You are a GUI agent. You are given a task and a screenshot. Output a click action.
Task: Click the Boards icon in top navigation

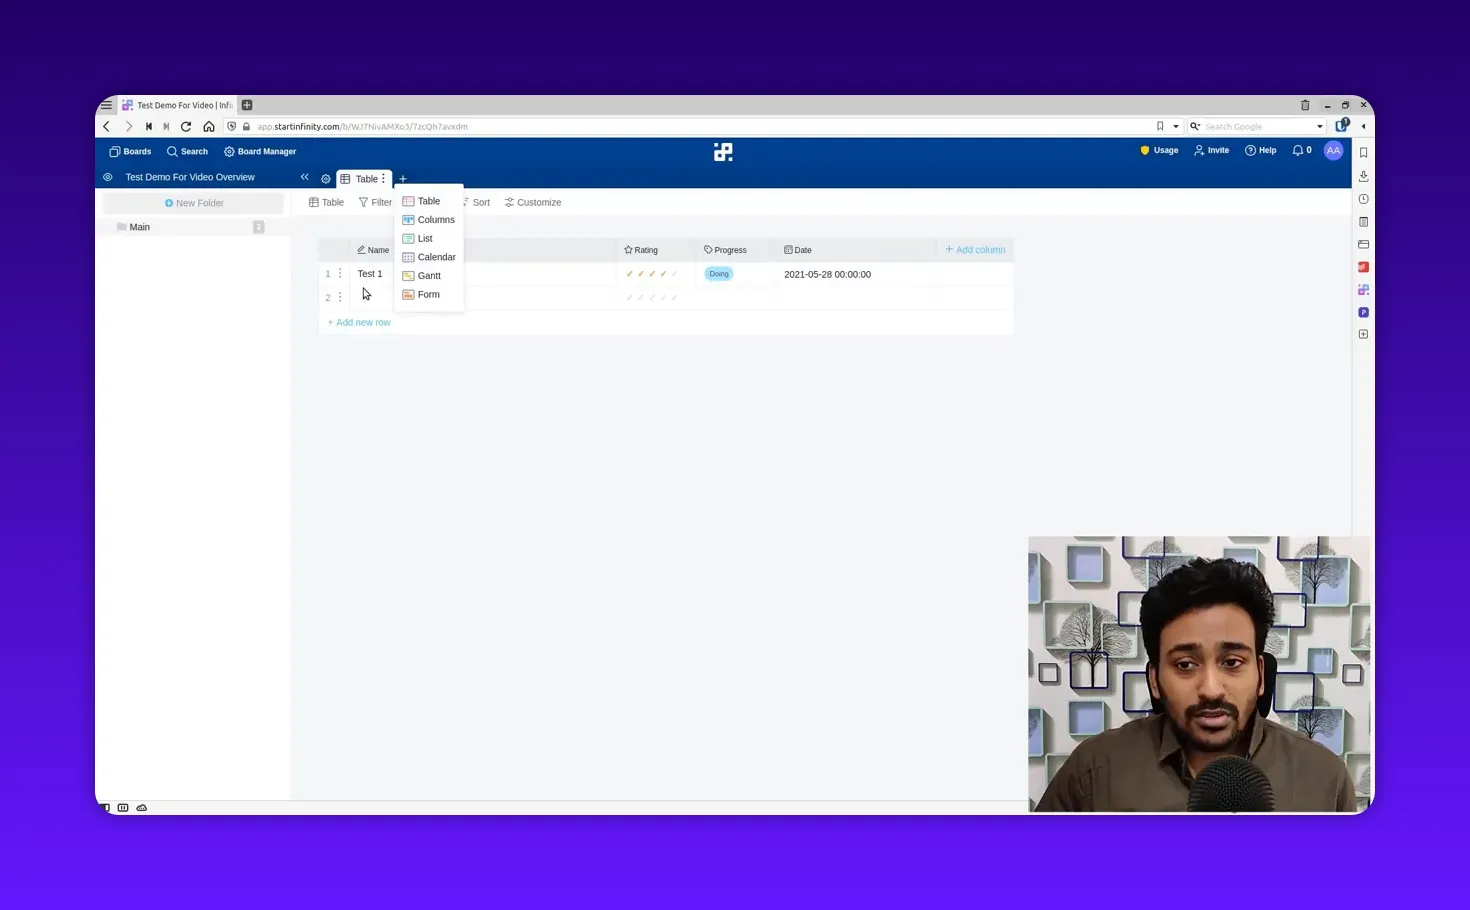coord(129,151)
